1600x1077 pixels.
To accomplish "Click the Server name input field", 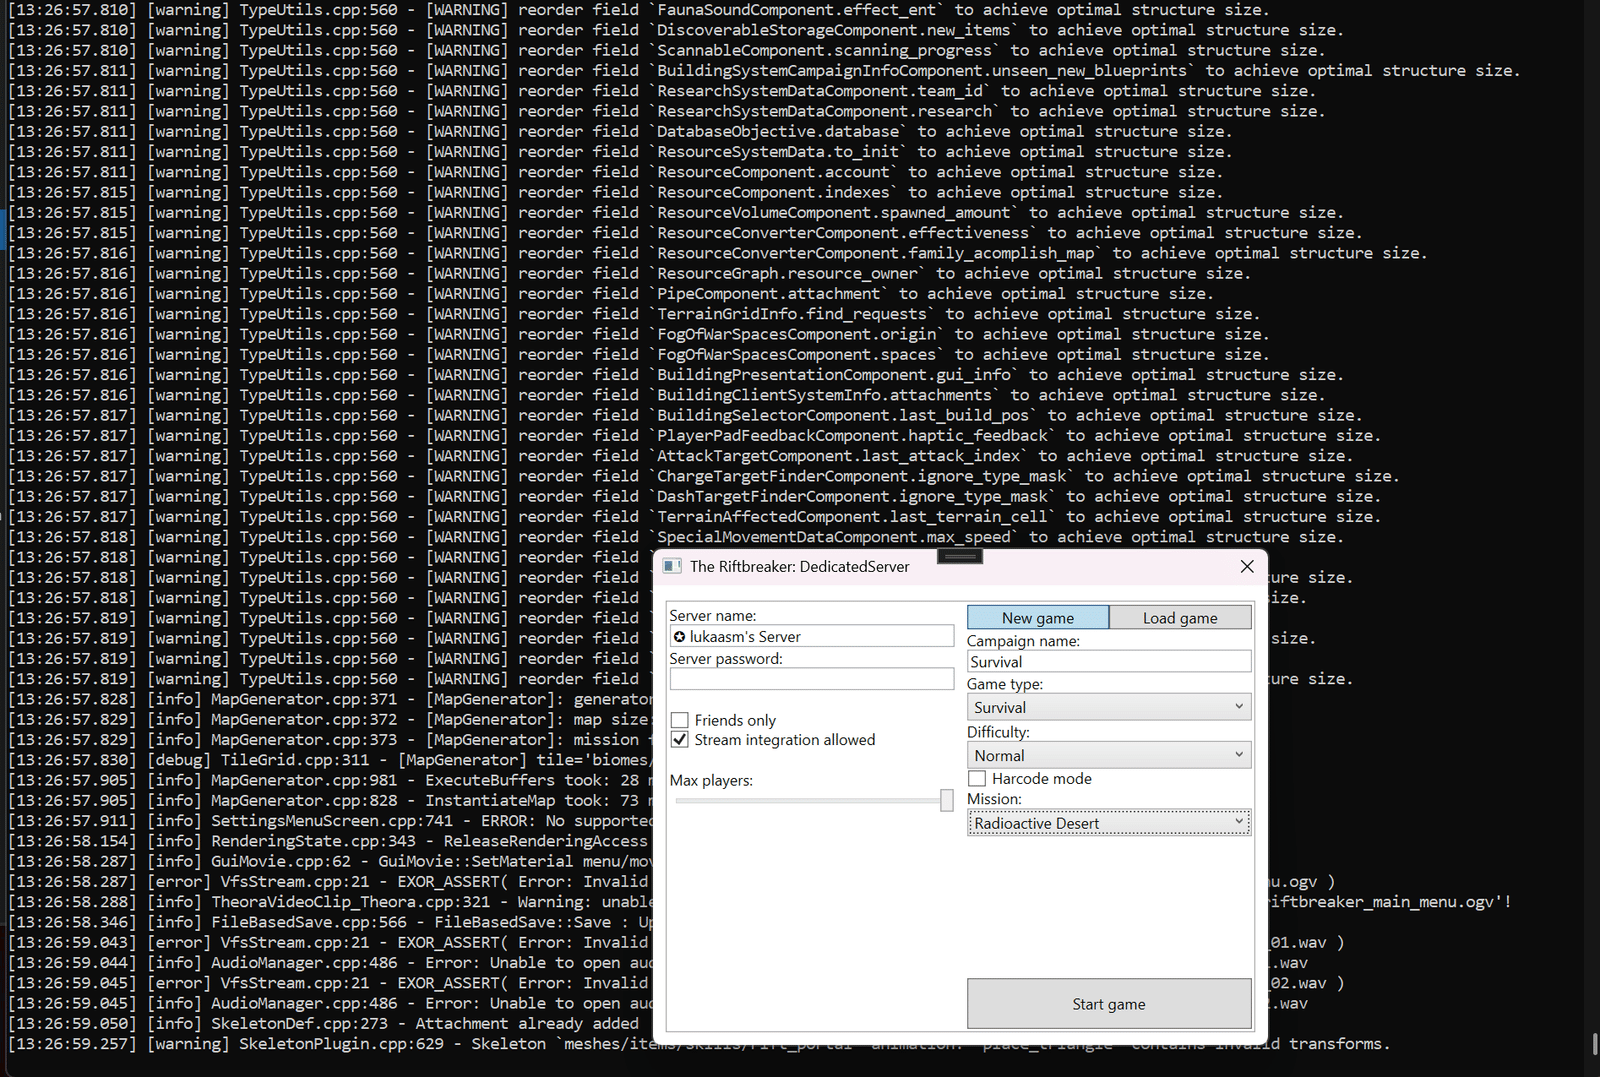I will [812, 636].
